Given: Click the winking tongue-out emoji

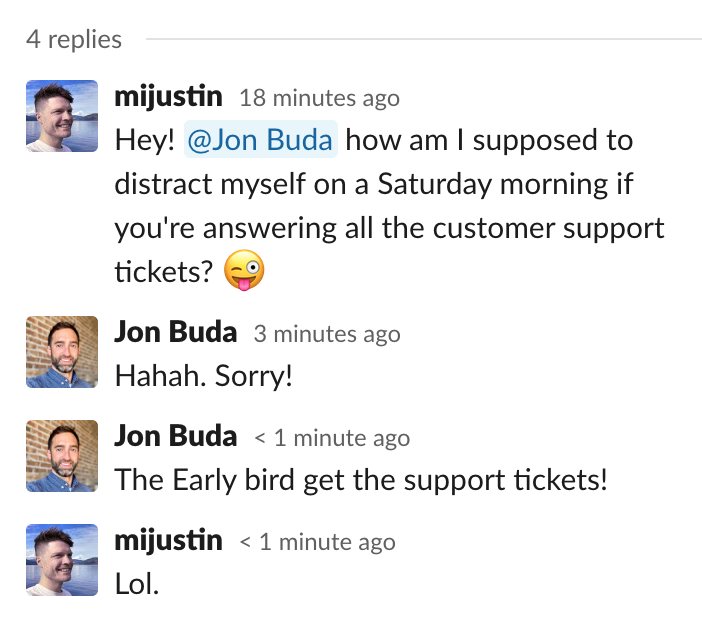Looking at the screenshot, I should (245, 272).
